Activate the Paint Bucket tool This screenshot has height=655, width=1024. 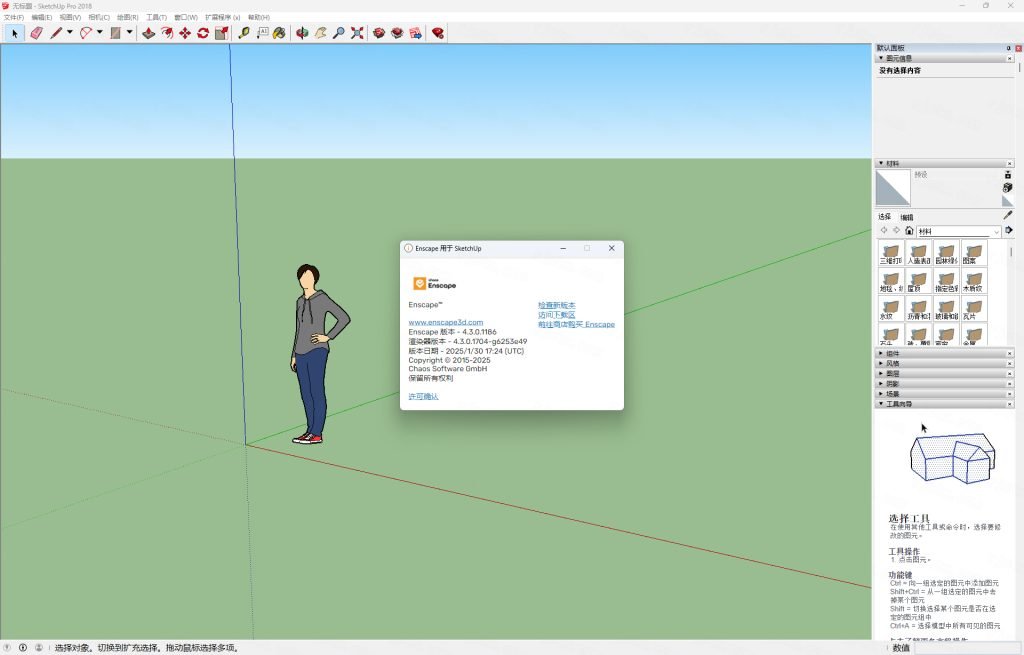pos(280,33)
